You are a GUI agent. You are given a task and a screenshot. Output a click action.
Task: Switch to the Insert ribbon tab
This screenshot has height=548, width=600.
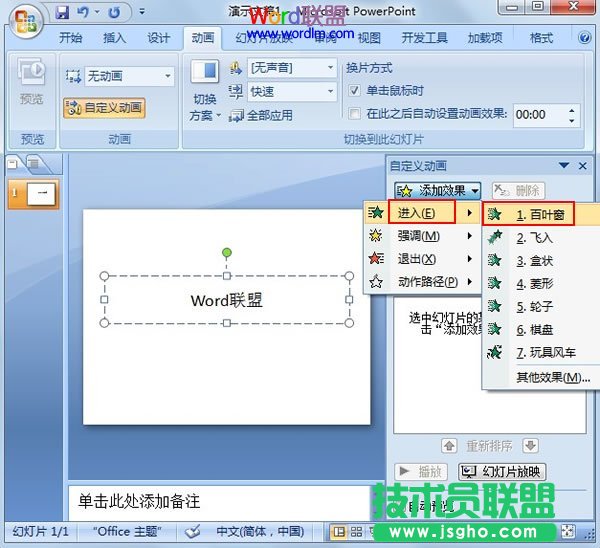[114, 39]
